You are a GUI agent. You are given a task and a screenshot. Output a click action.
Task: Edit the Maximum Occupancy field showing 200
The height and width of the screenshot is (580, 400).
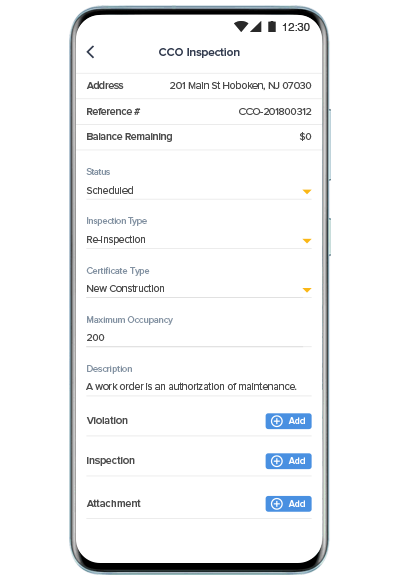click(199, 338)
